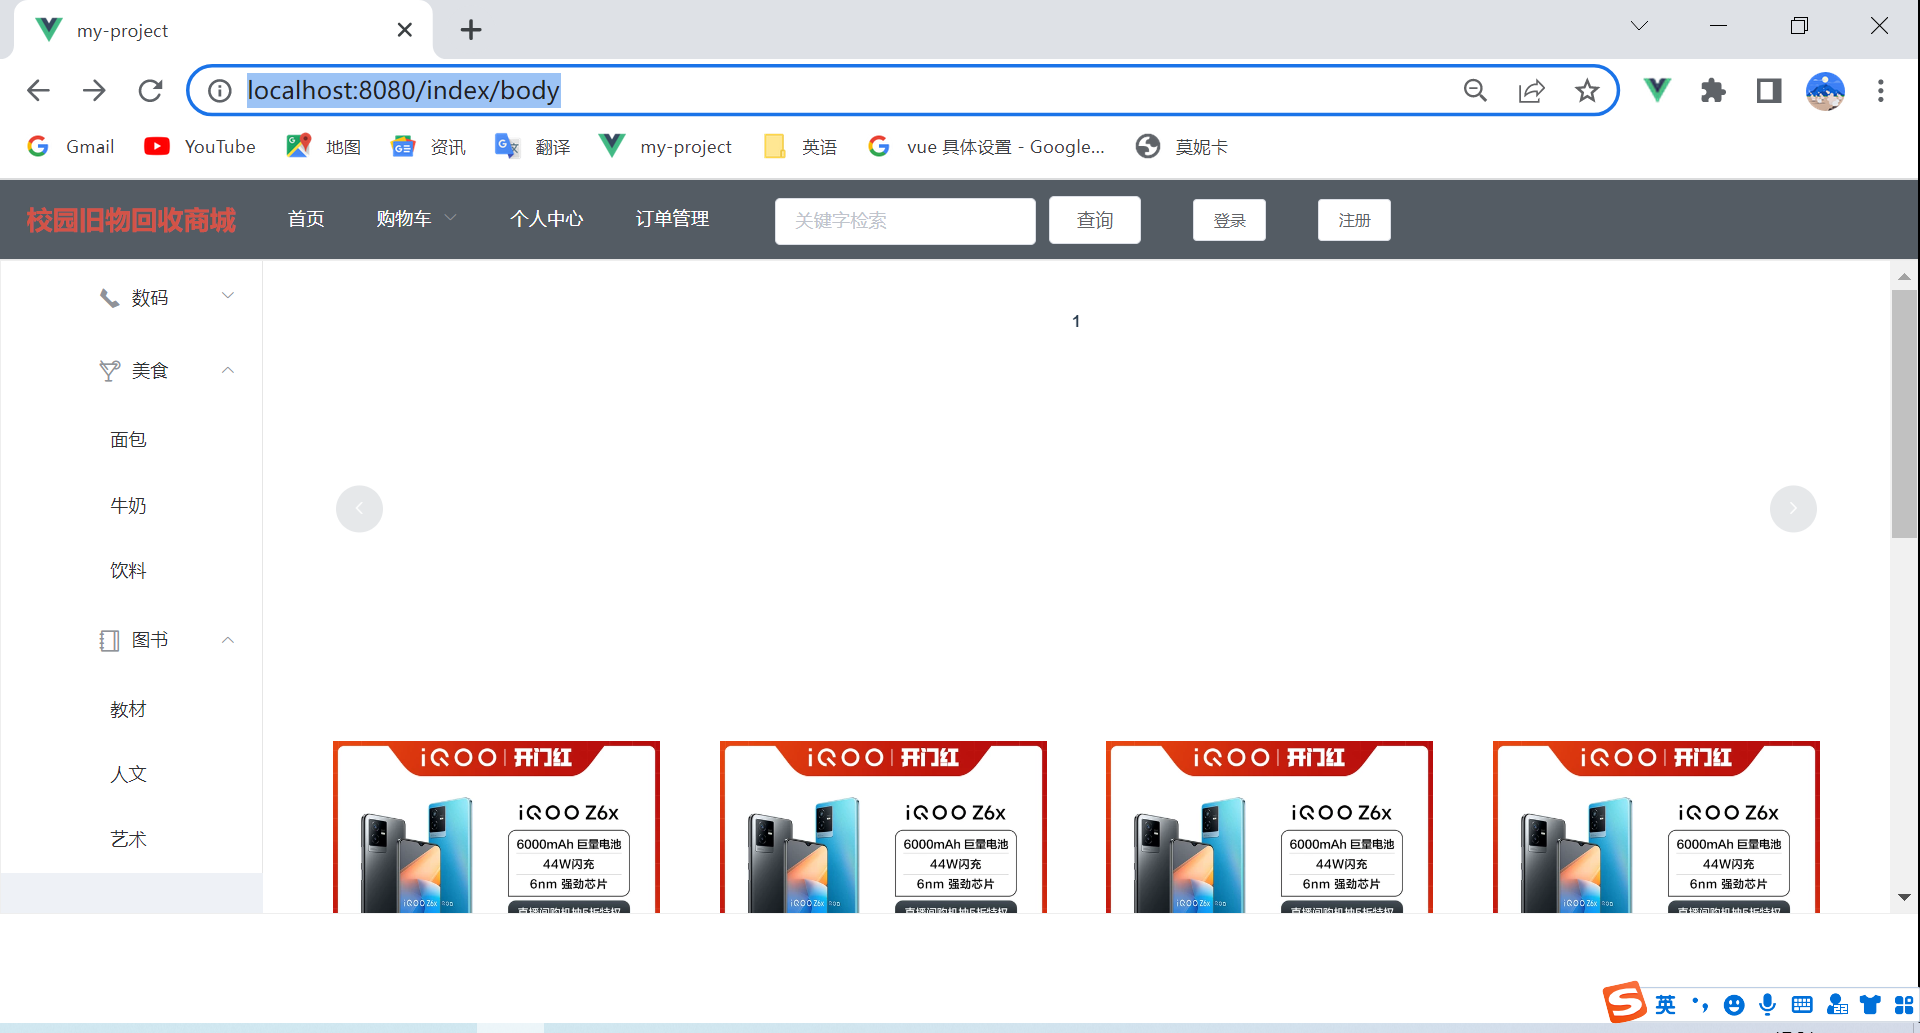The height and width of the screenshot is (1033, 1920).
Task: Open 订单管理 in the nav bar
Action: [672, 219]
